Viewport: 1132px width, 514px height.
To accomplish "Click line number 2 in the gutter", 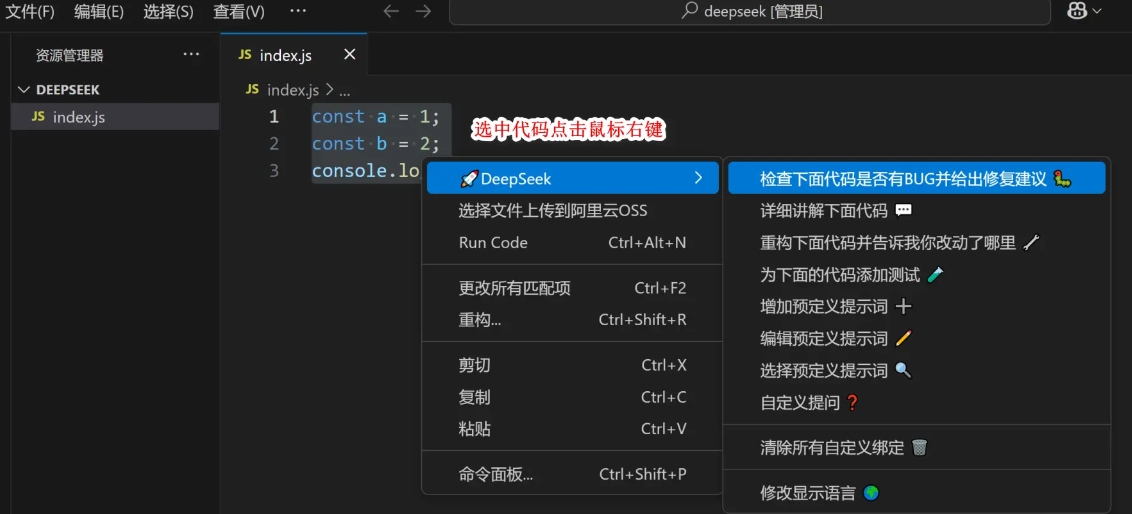I will [x=274, y=144].
